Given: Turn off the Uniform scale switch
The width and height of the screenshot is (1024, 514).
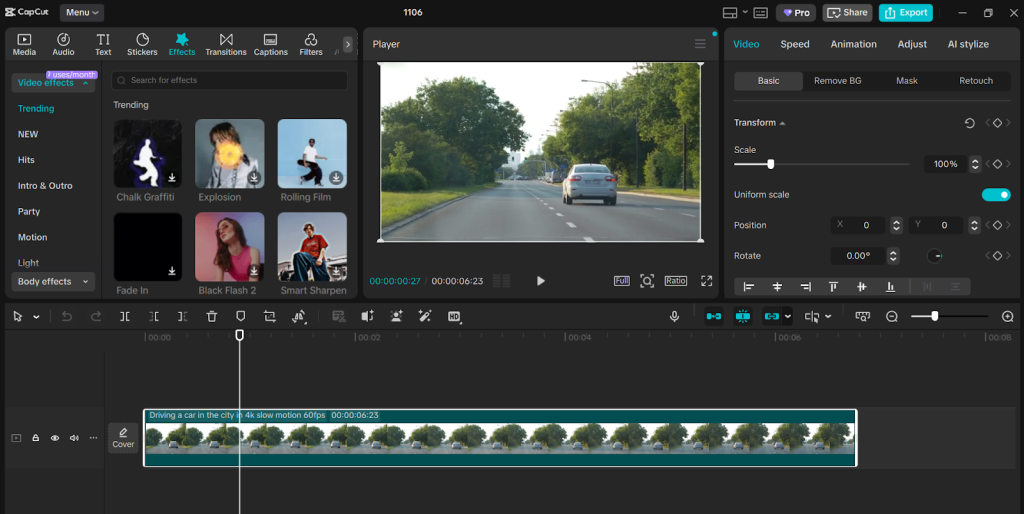Looking at the screenshot, I should 996,195.
